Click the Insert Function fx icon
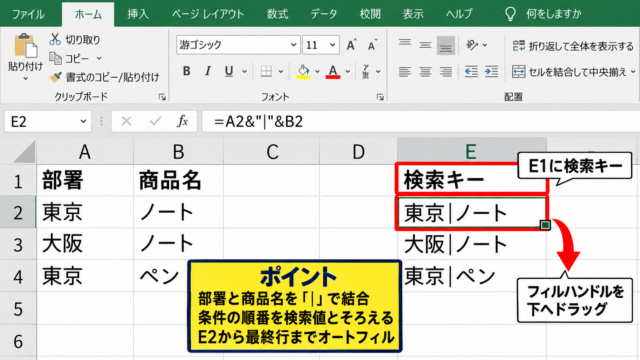Viewport: 640px width, 360px height. [182, 121]
